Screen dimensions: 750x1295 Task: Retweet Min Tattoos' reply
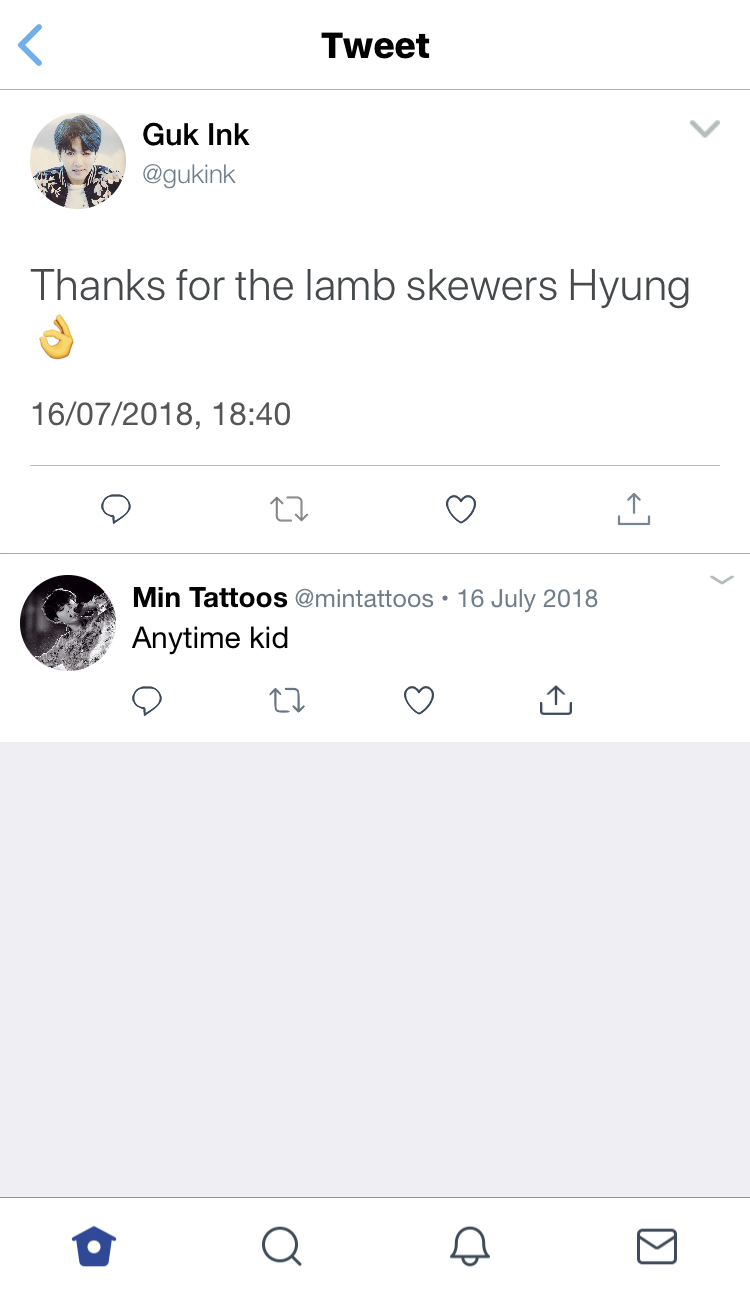pos(288,702)
